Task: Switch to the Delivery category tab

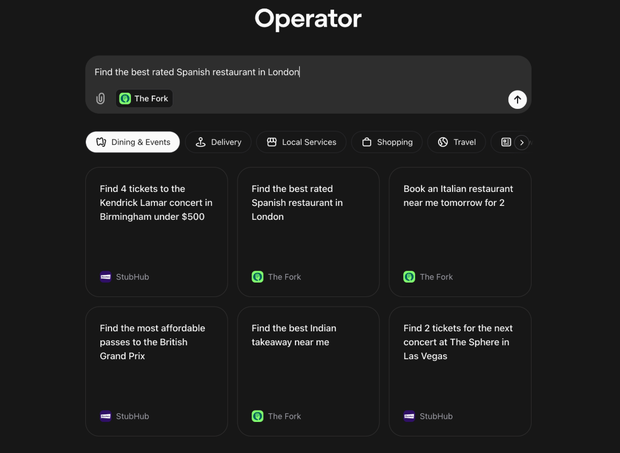Action: point(218,142)
